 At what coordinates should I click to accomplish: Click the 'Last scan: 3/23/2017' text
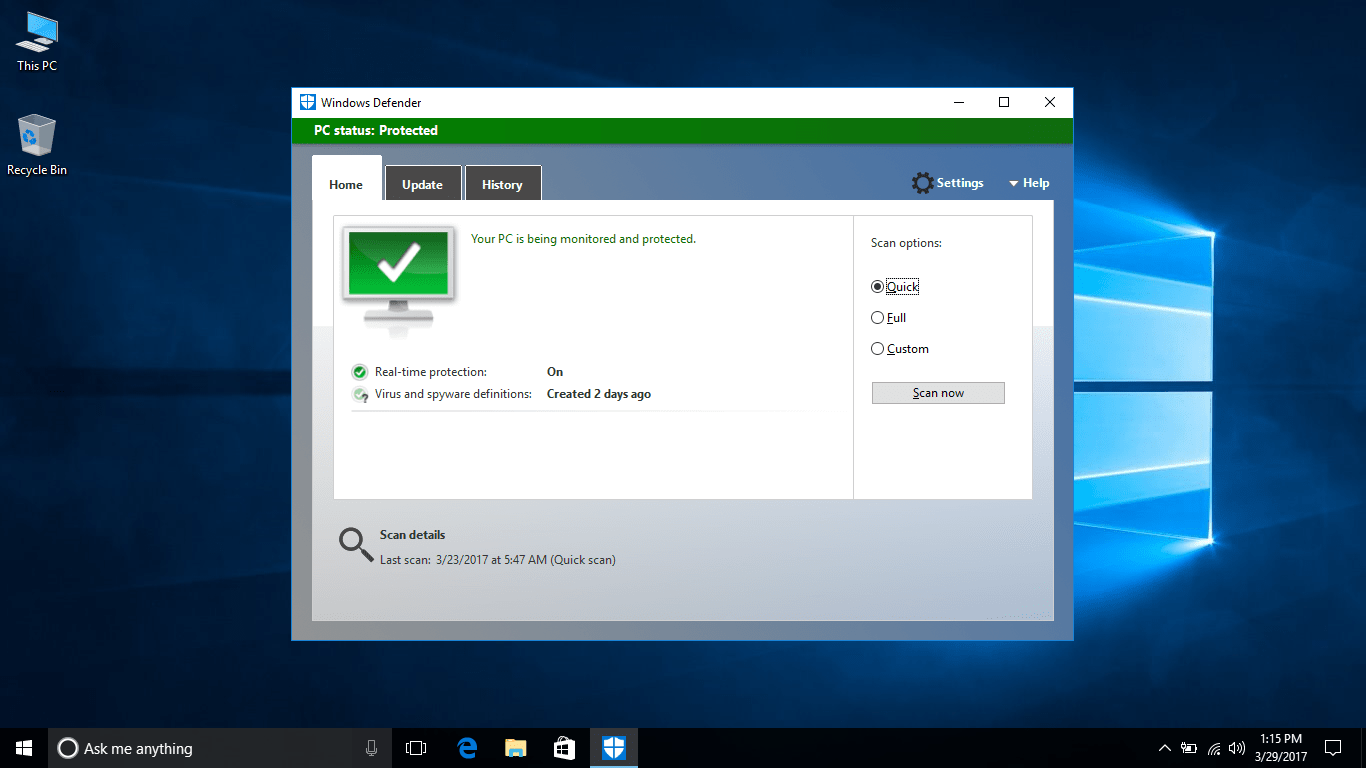498,560
